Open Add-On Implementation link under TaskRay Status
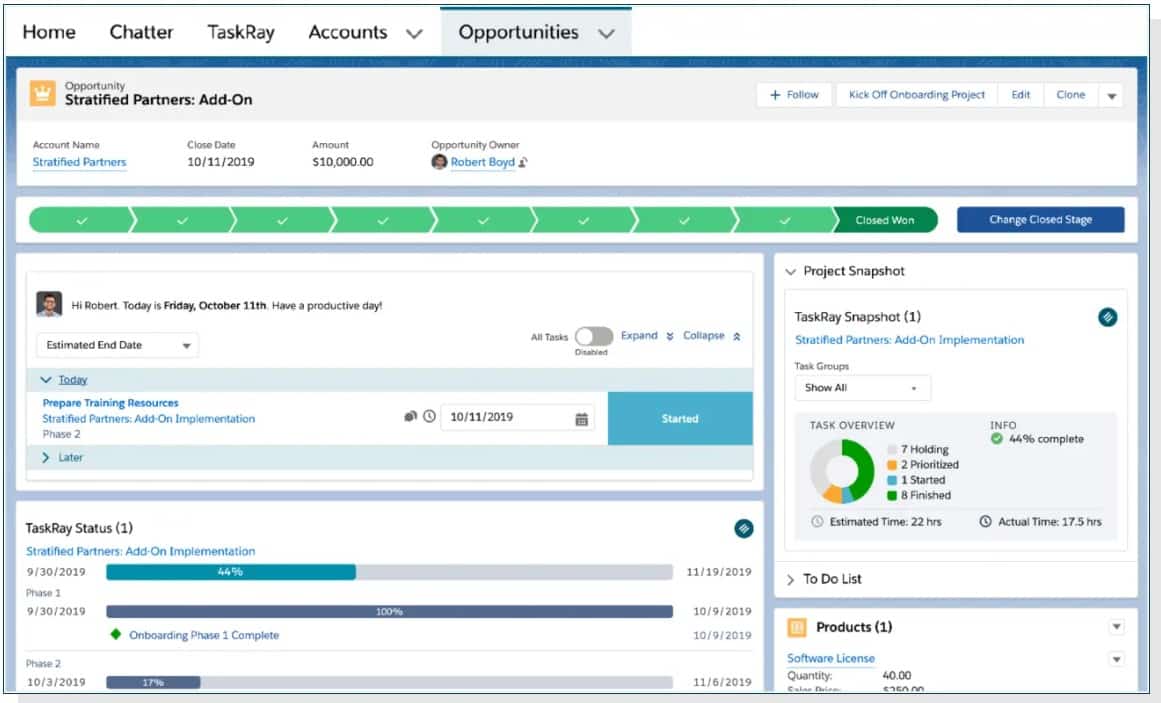Screen dimensions: 1161x703 pos(141,551)
